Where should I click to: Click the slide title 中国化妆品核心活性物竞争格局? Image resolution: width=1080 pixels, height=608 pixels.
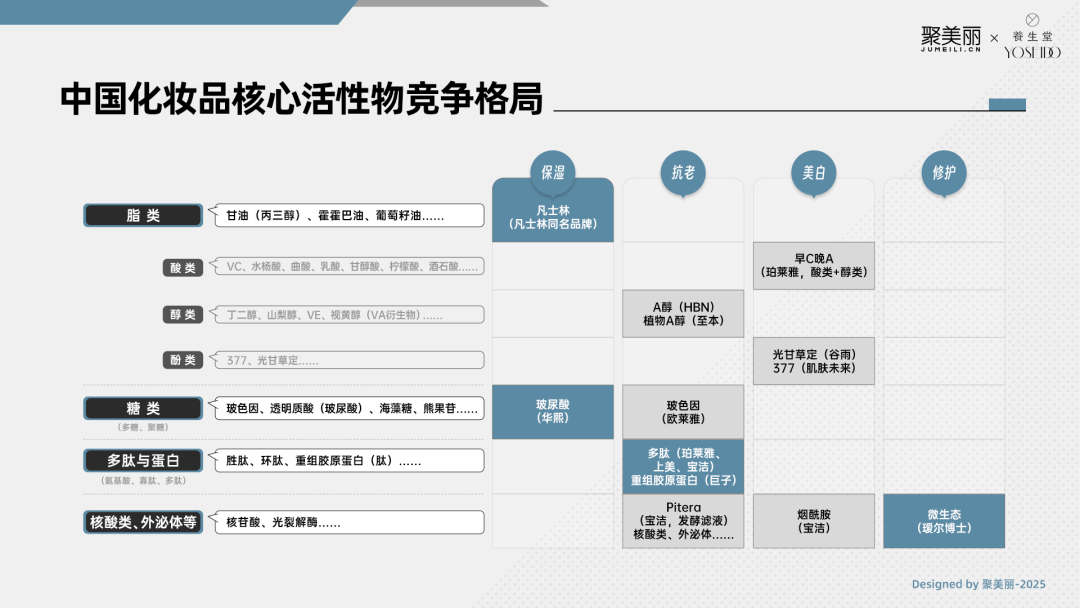(x=302, y=98)
